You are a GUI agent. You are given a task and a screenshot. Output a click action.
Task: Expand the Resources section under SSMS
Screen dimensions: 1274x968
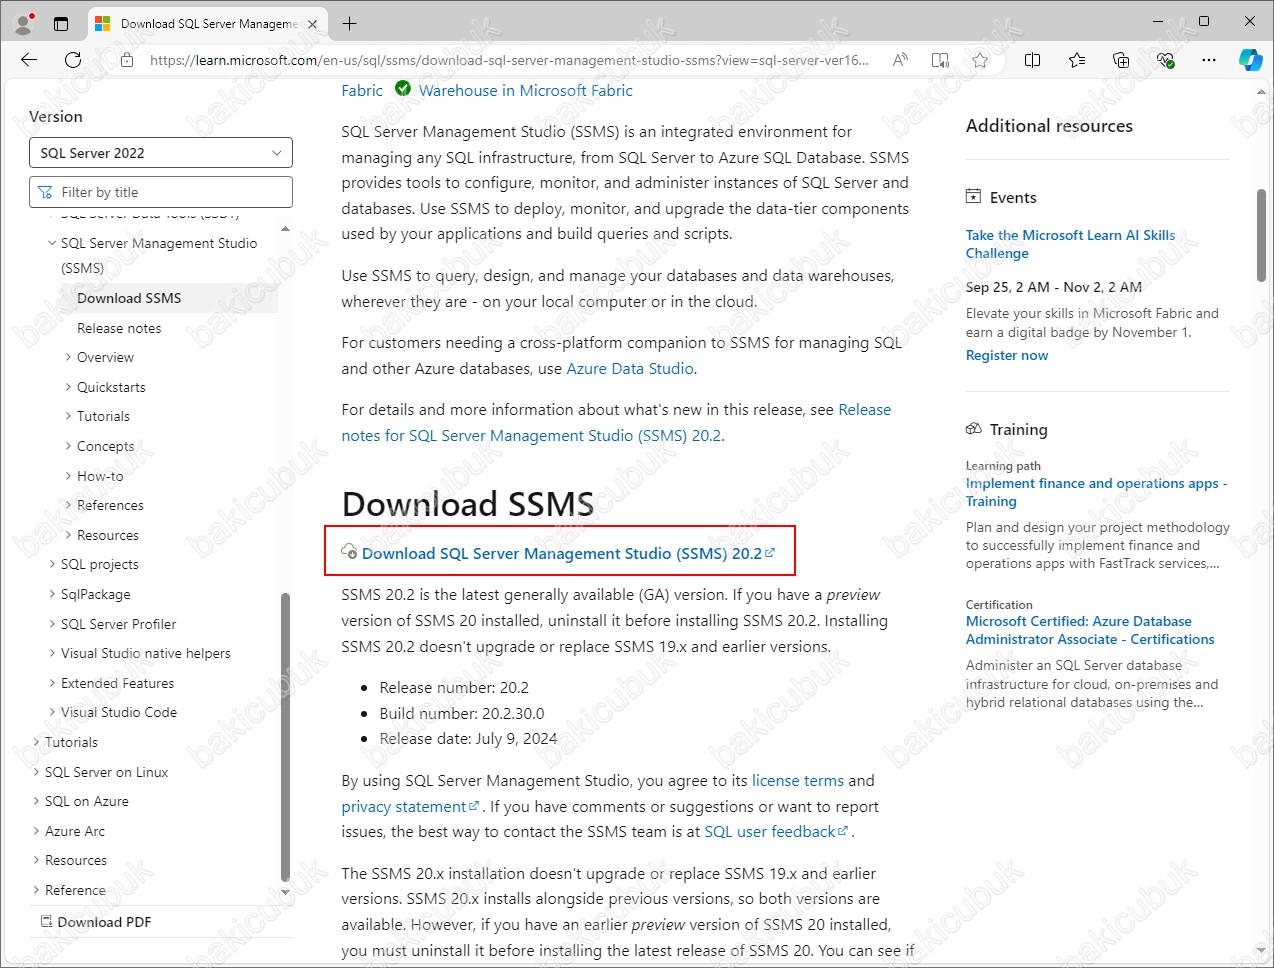[x=68, y=535]
